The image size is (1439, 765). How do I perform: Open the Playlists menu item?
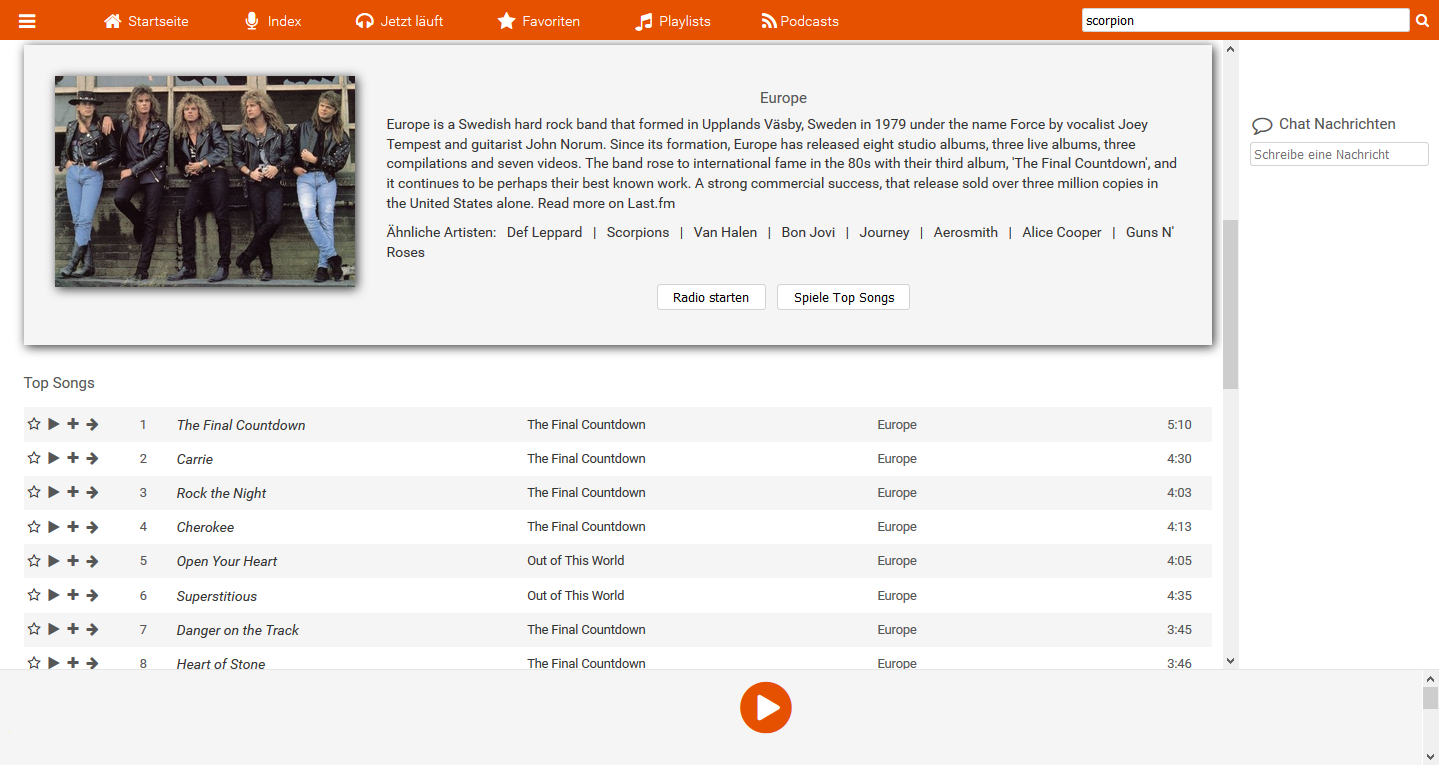point(673,21)
